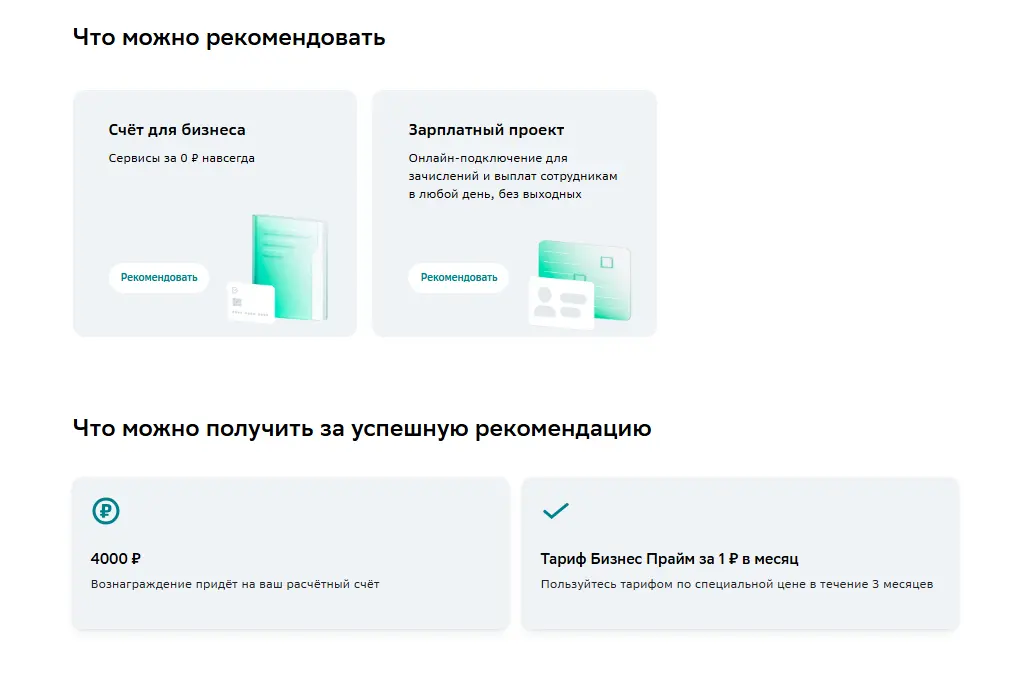Click the Онлайн-подключение для зачислений description text
This screenshot has height=684, width=1020.
point(513,176)
